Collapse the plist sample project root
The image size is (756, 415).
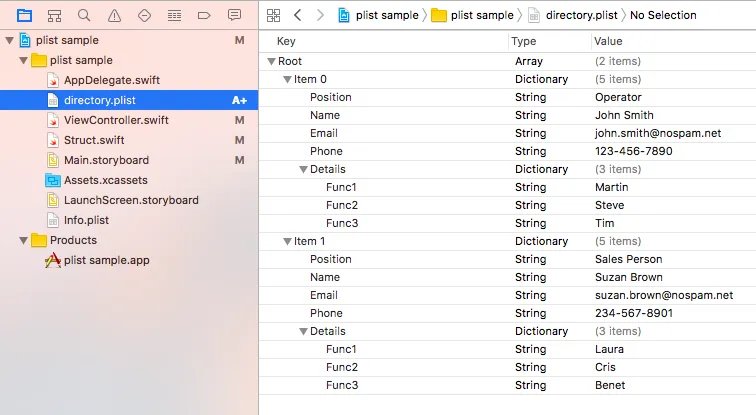[10, 40]
